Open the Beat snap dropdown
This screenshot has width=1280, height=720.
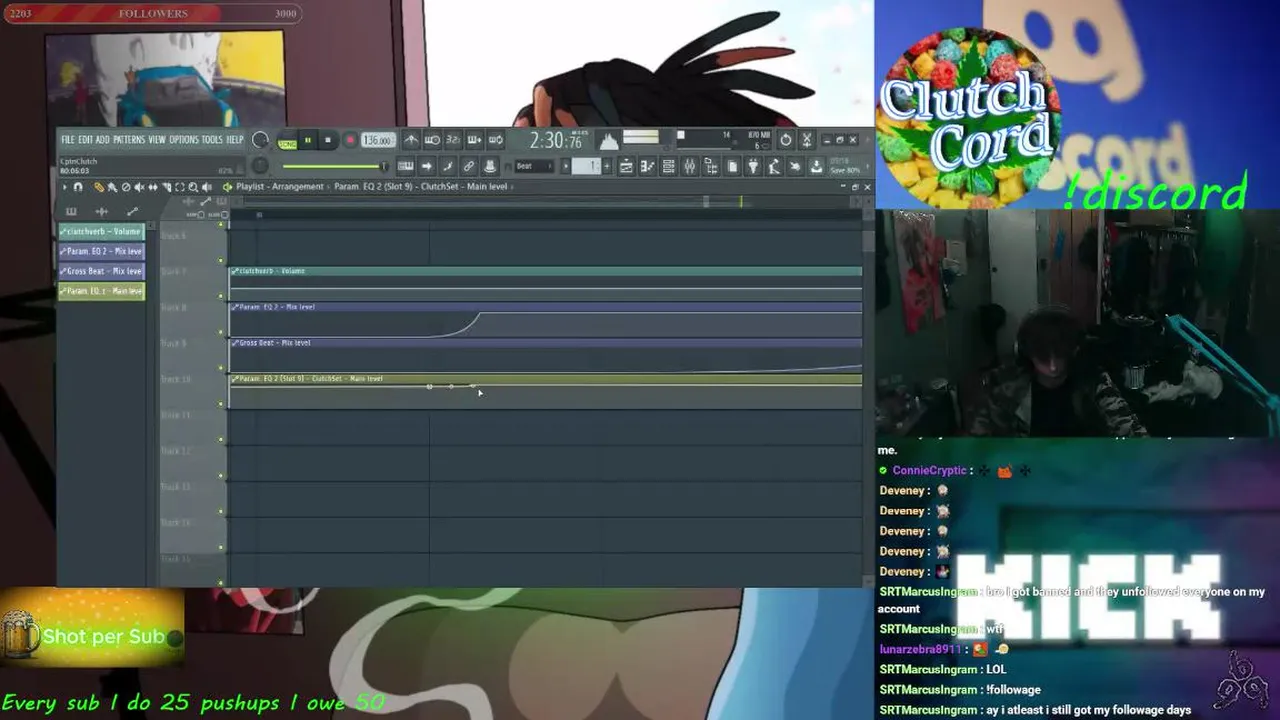point(534,166)
